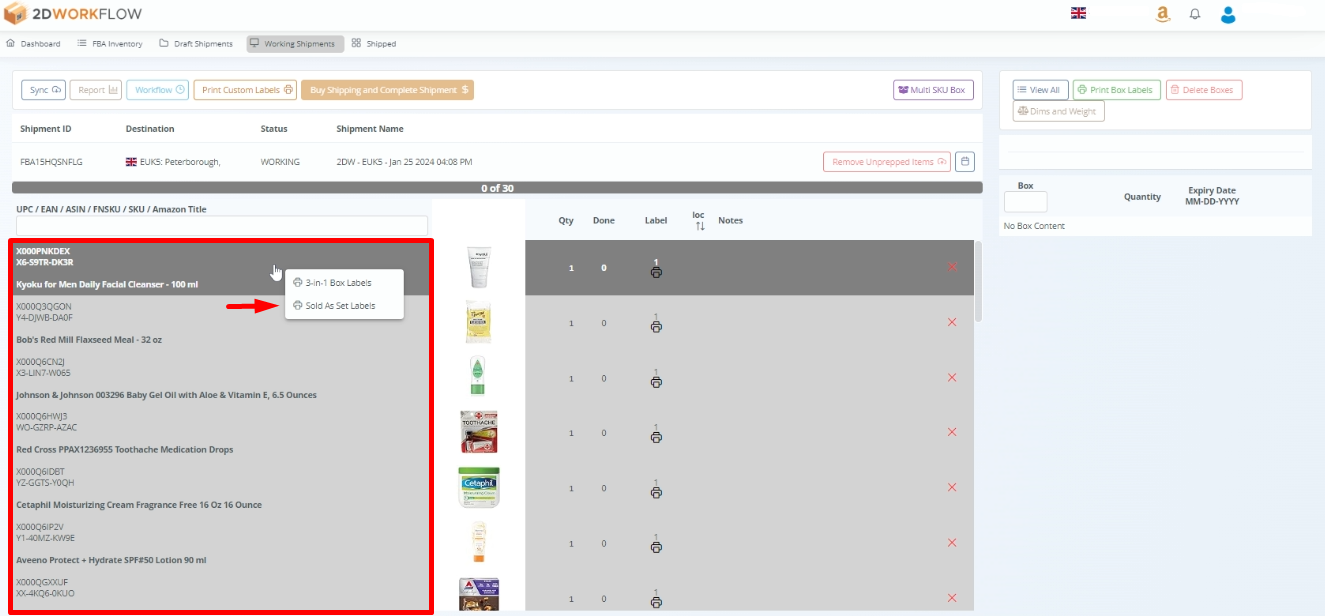Open the user profile icon
The image size is (1325, 616).
coord(1227,13)
